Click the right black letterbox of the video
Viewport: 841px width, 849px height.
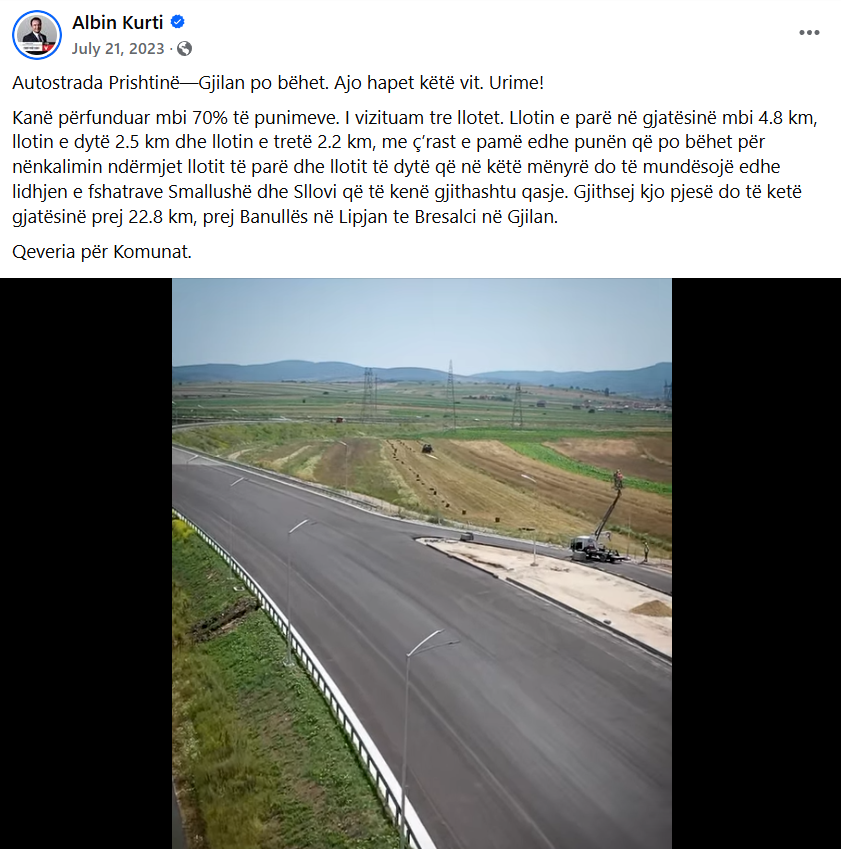click(757, 563)
